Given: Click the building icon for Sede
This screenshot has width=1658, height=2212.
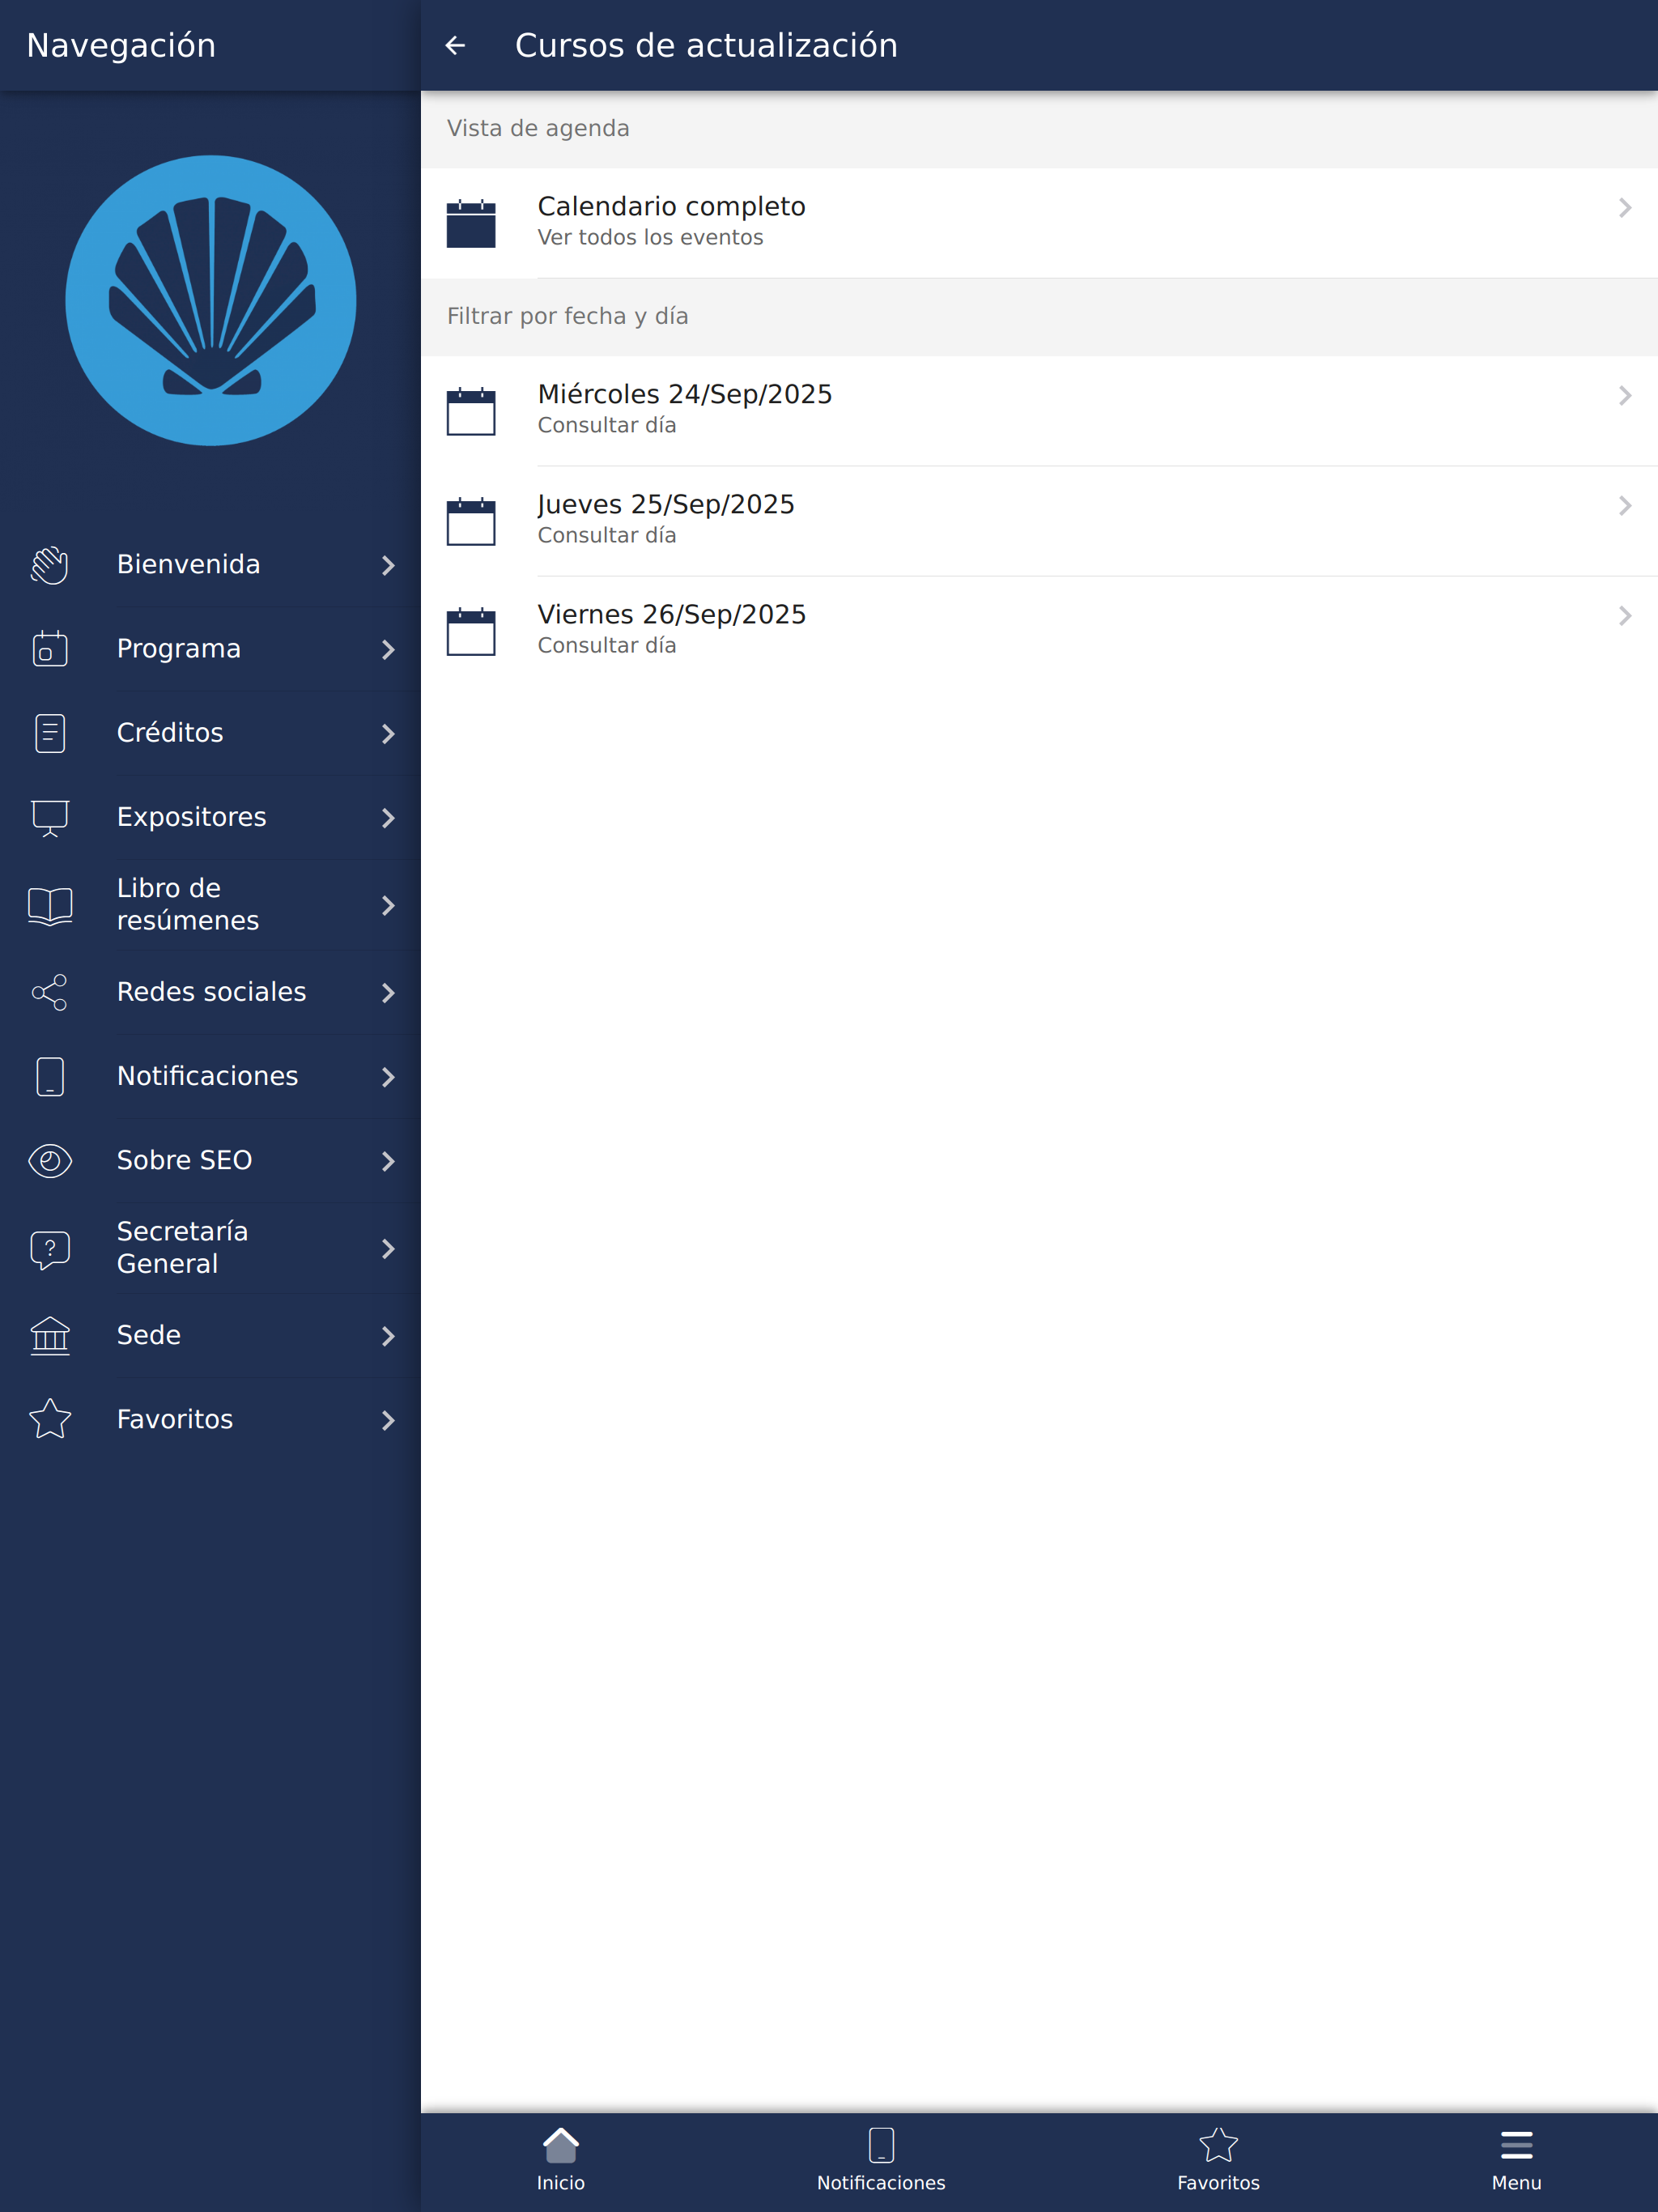Looking at the screenshot, I should click(x=50, y=1336).
